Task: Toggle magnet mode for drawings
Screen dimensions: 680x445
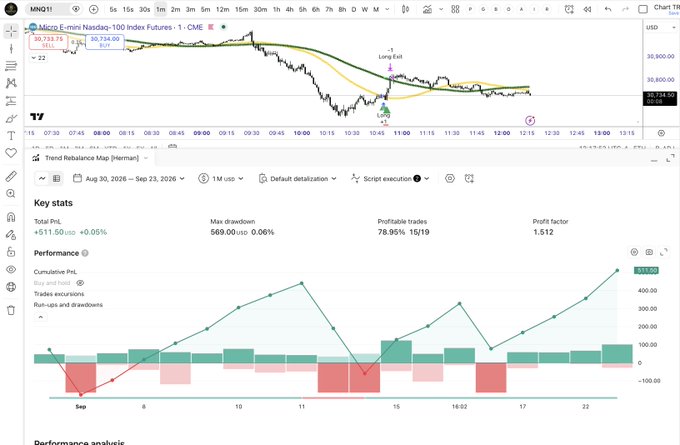Action: [x=11, y=217]
